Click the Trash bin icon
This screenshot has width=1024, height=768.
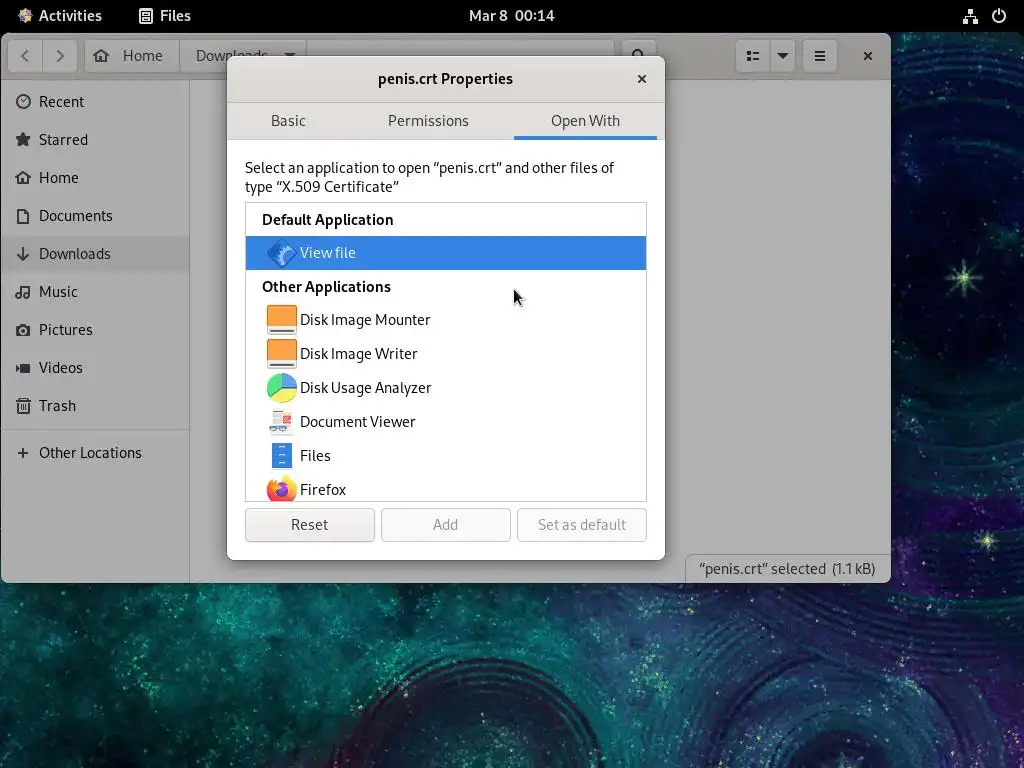pyautogui.click(x=23, y=406)
